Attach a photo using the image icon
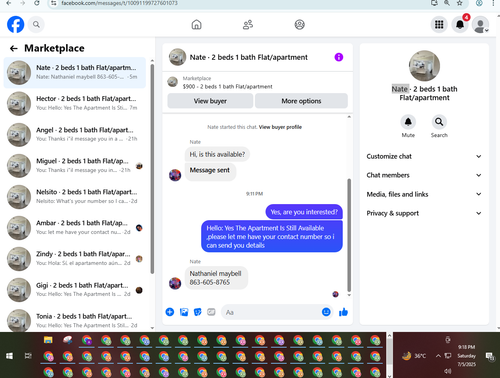This screenshot has width=500, height=378. coord(184,312)
